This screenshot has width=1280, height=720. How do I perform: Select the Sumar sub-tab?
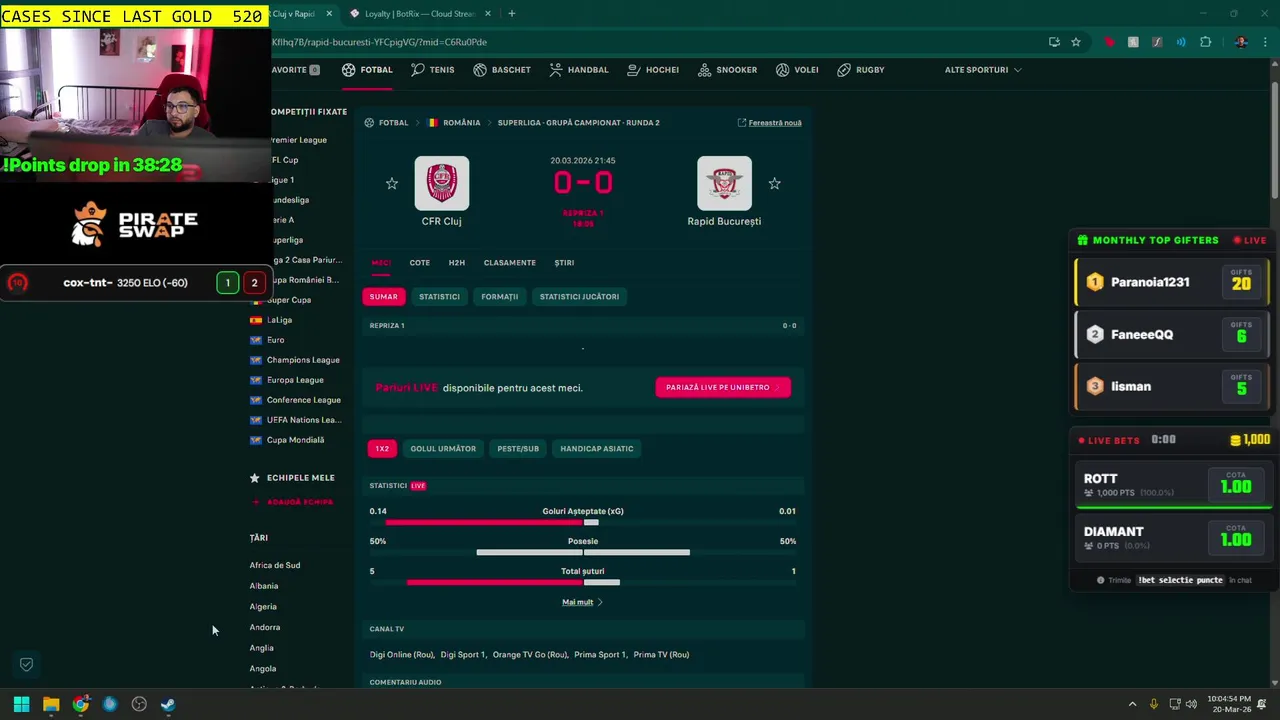click(383, 297)
